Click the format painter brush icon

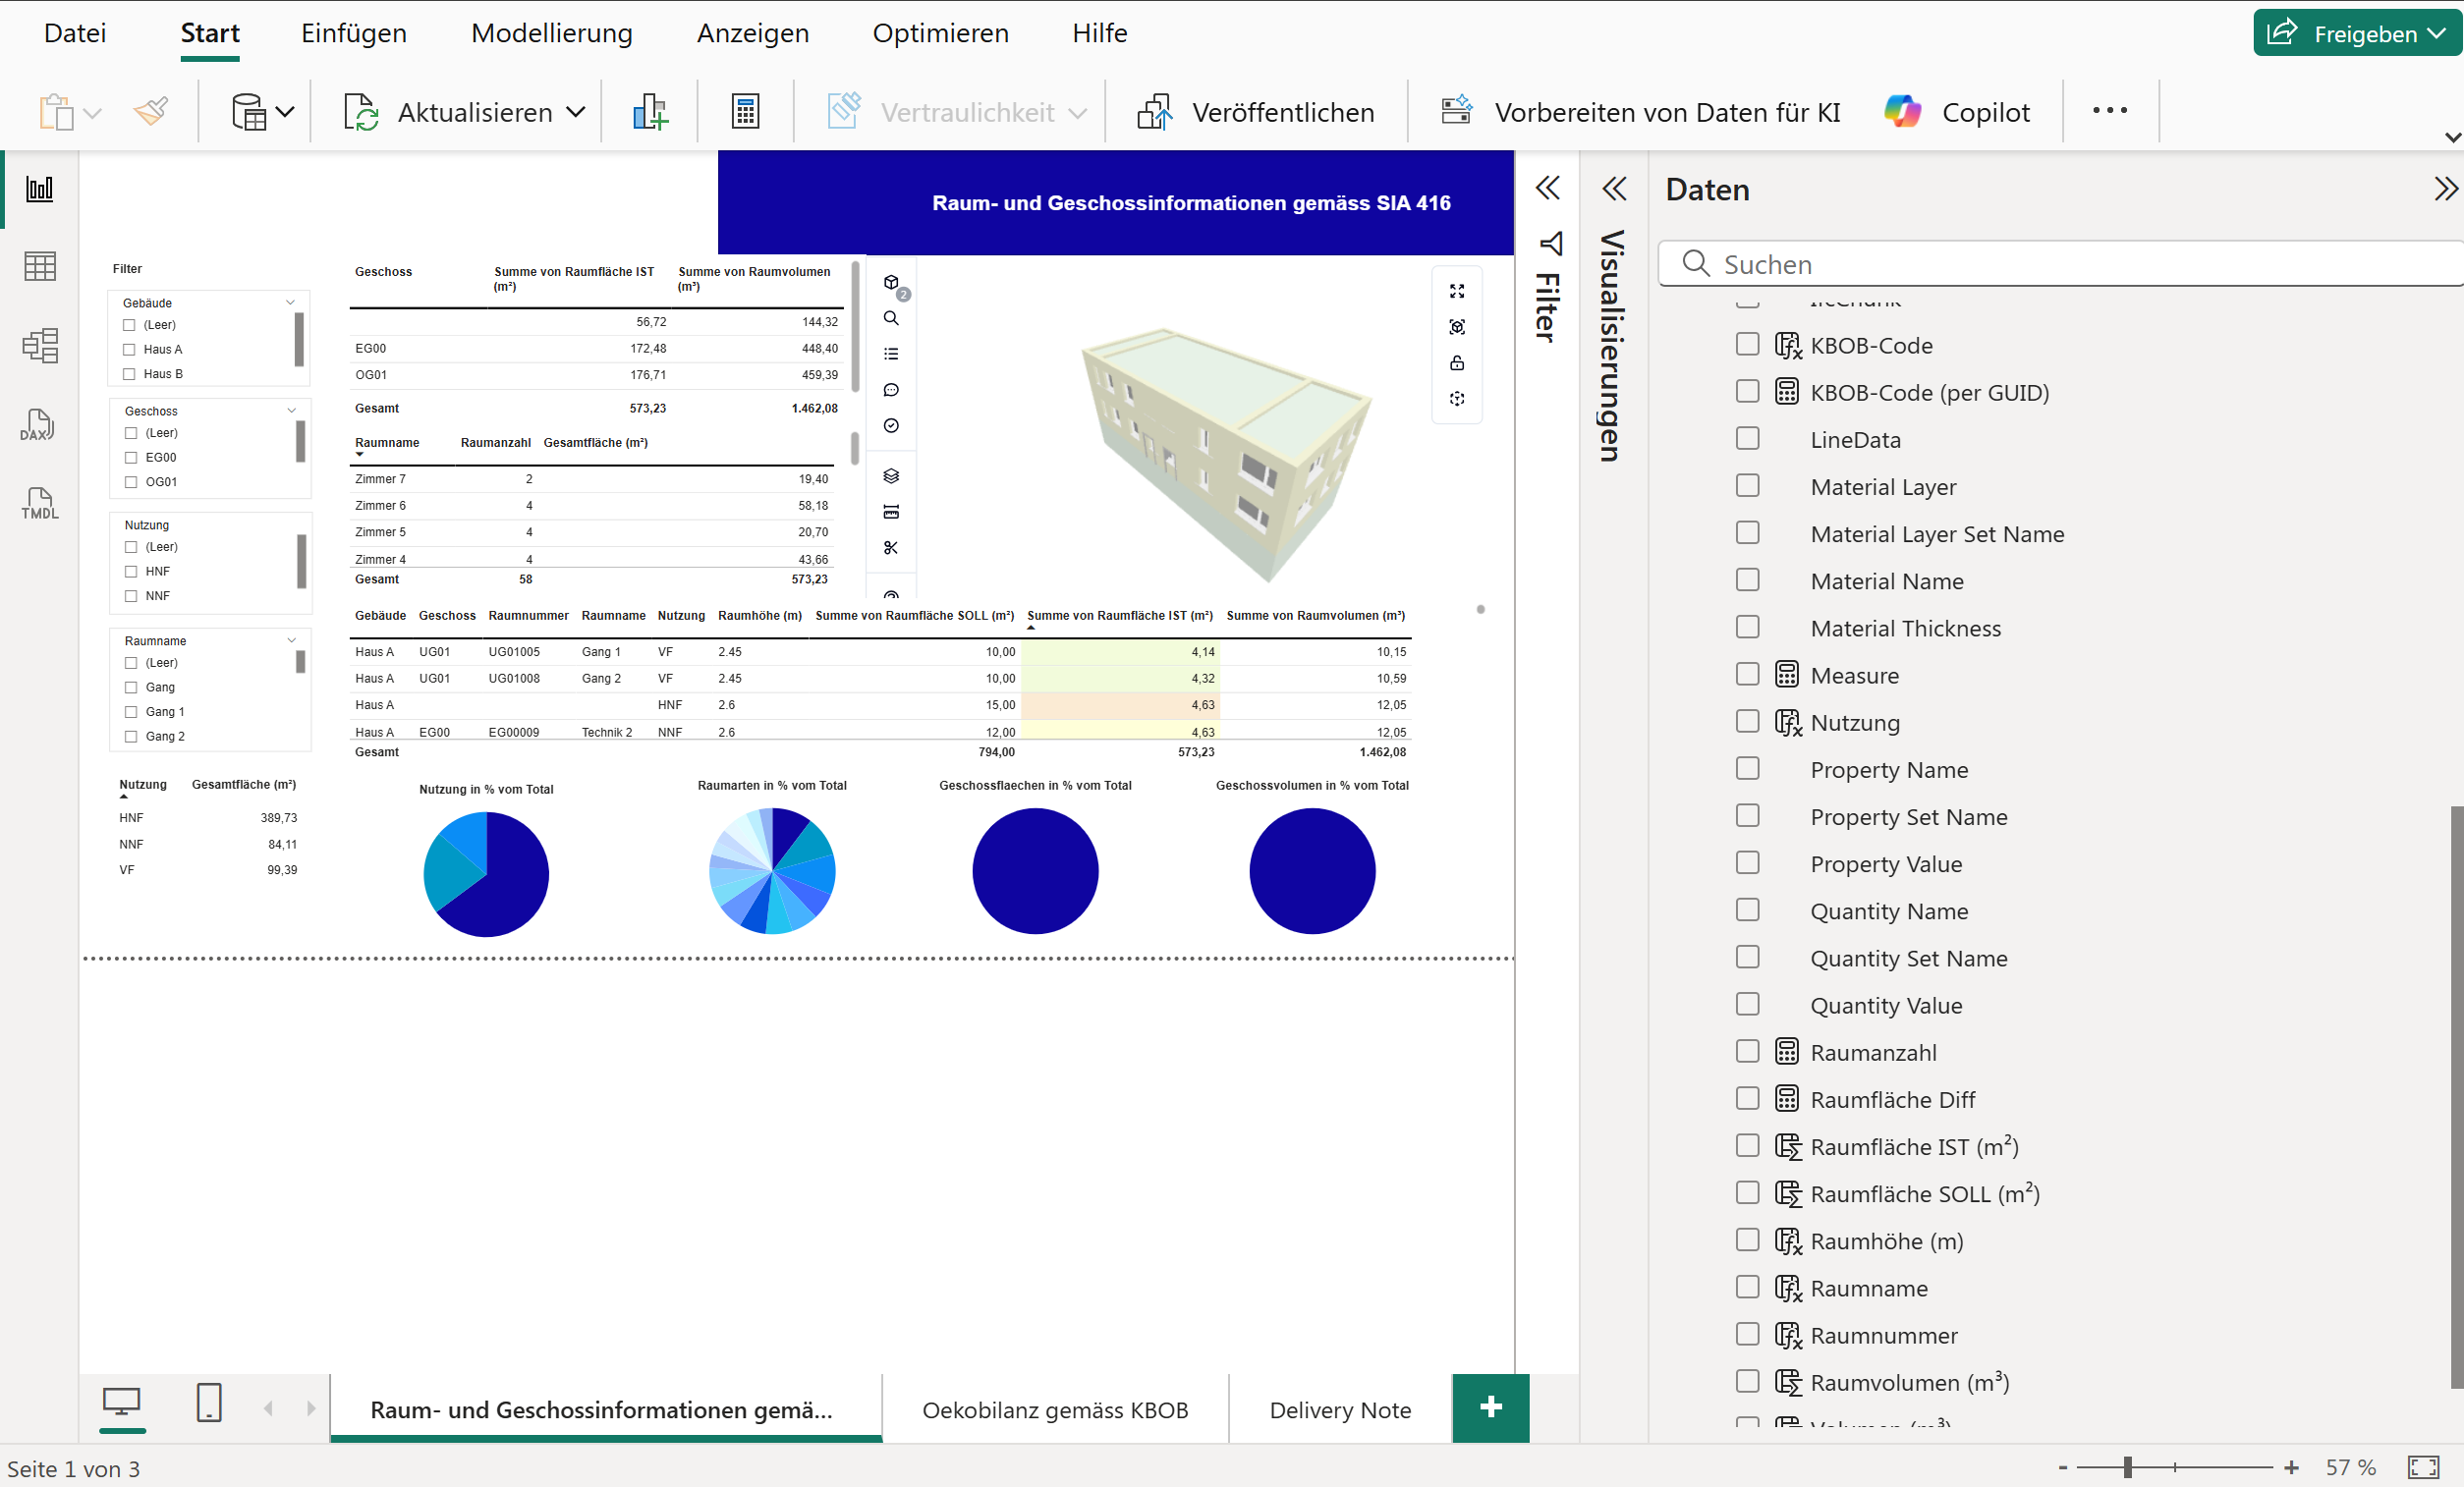pos(151,111)
